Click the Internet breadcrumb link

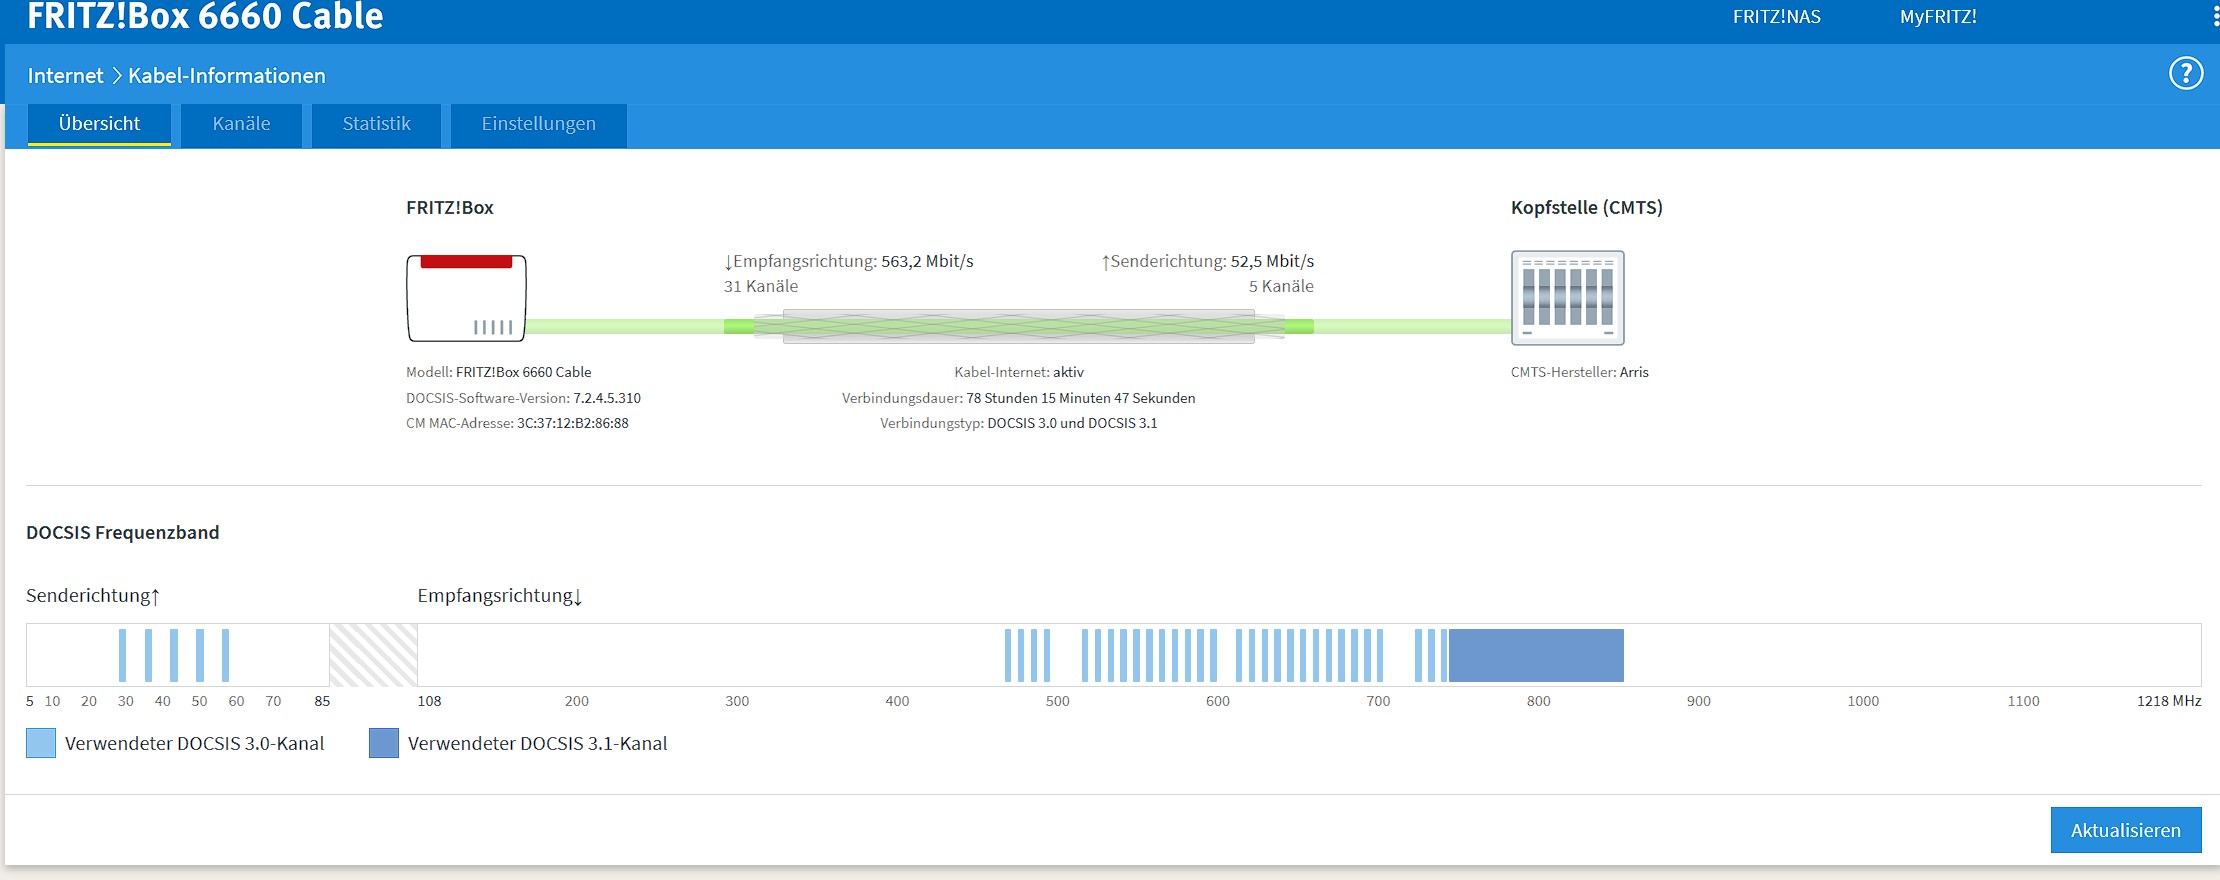pyautogui.click(x=65, y=76)
